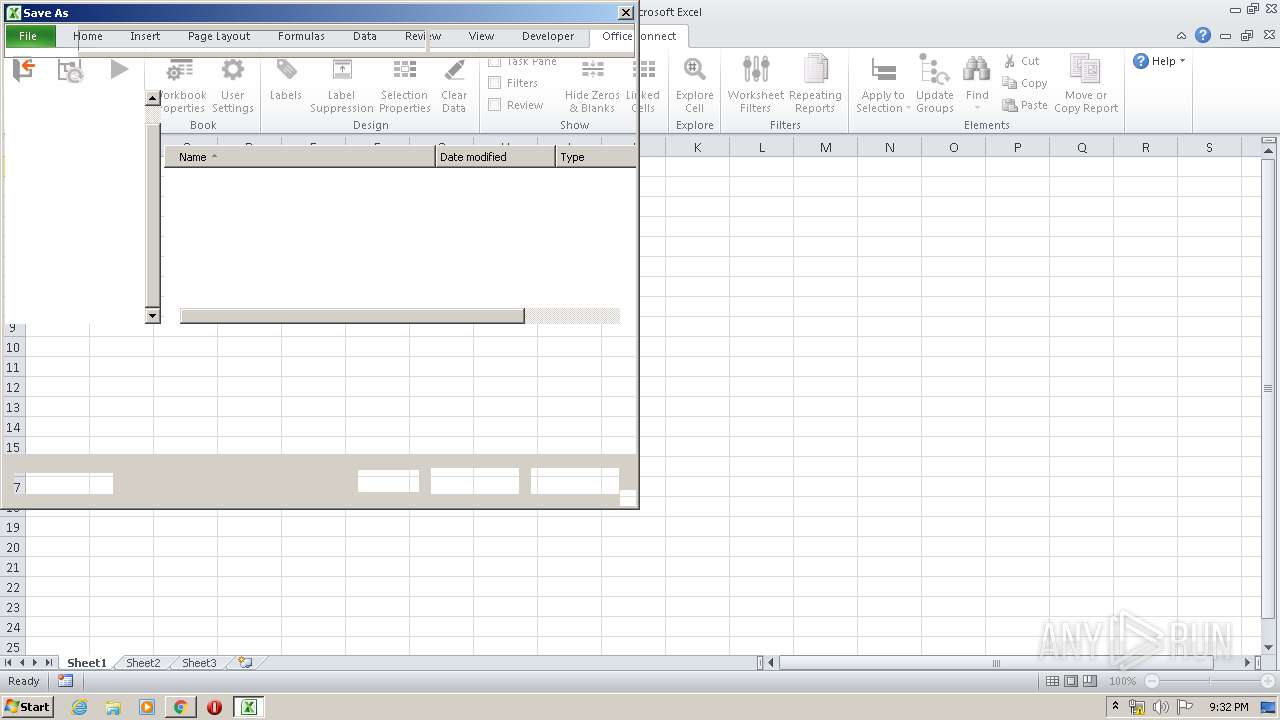Open the File tab
The height and width of the screenshot is (720, 1280).
pyautogui.click(x=28, y=36)
